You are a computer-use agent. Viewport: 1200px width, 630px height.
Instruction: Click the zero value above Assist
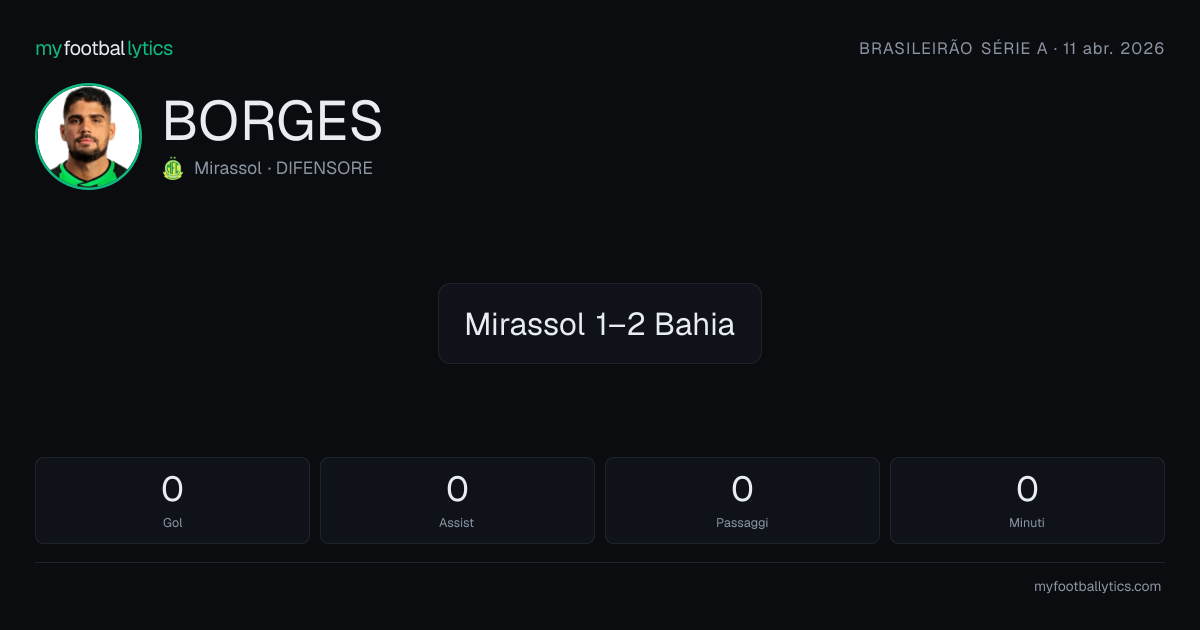[457, 489]
